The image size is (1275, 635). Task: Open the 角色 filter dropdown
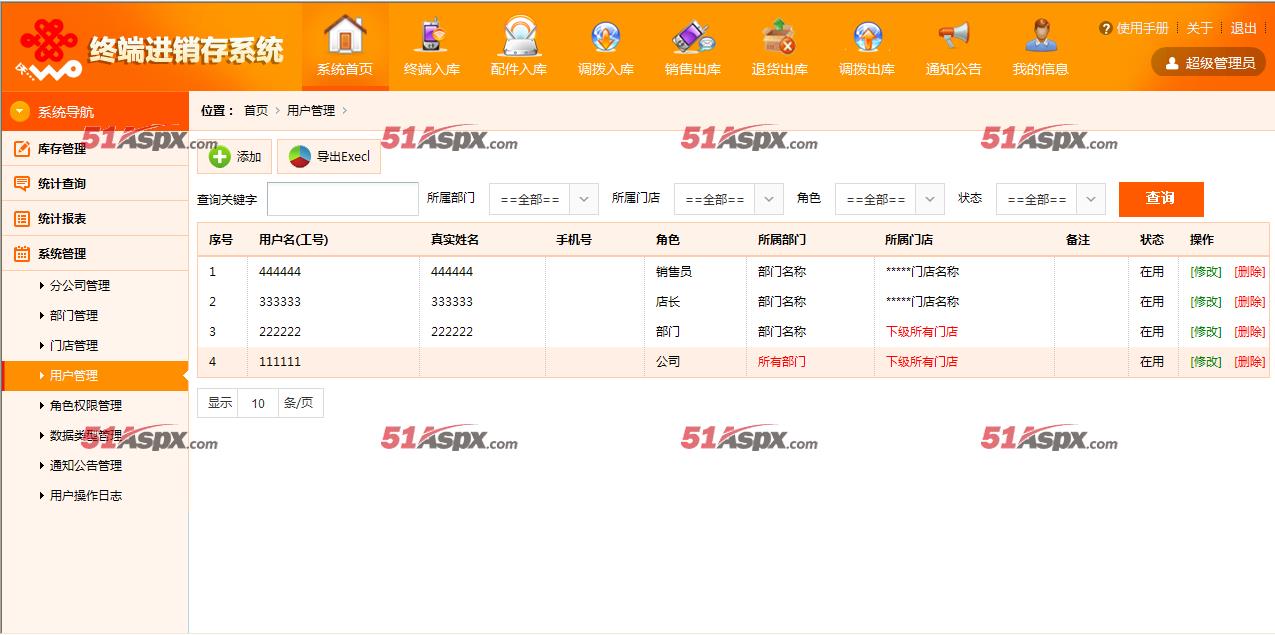tap(889, 199)
